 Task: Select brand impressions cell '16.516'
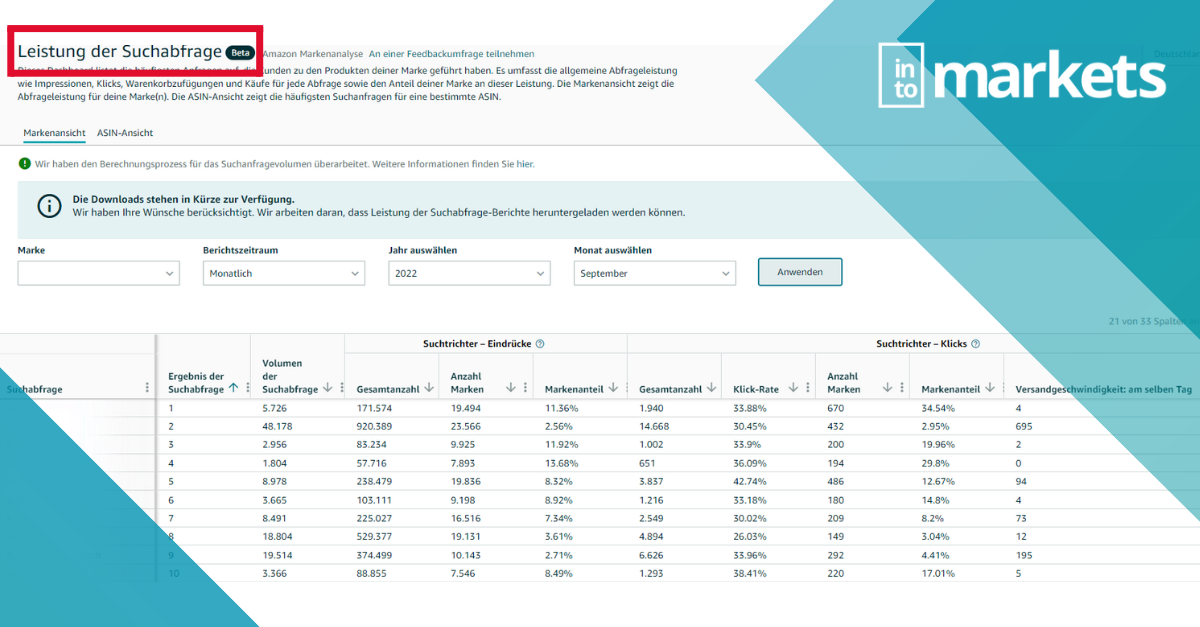point(466,516)
